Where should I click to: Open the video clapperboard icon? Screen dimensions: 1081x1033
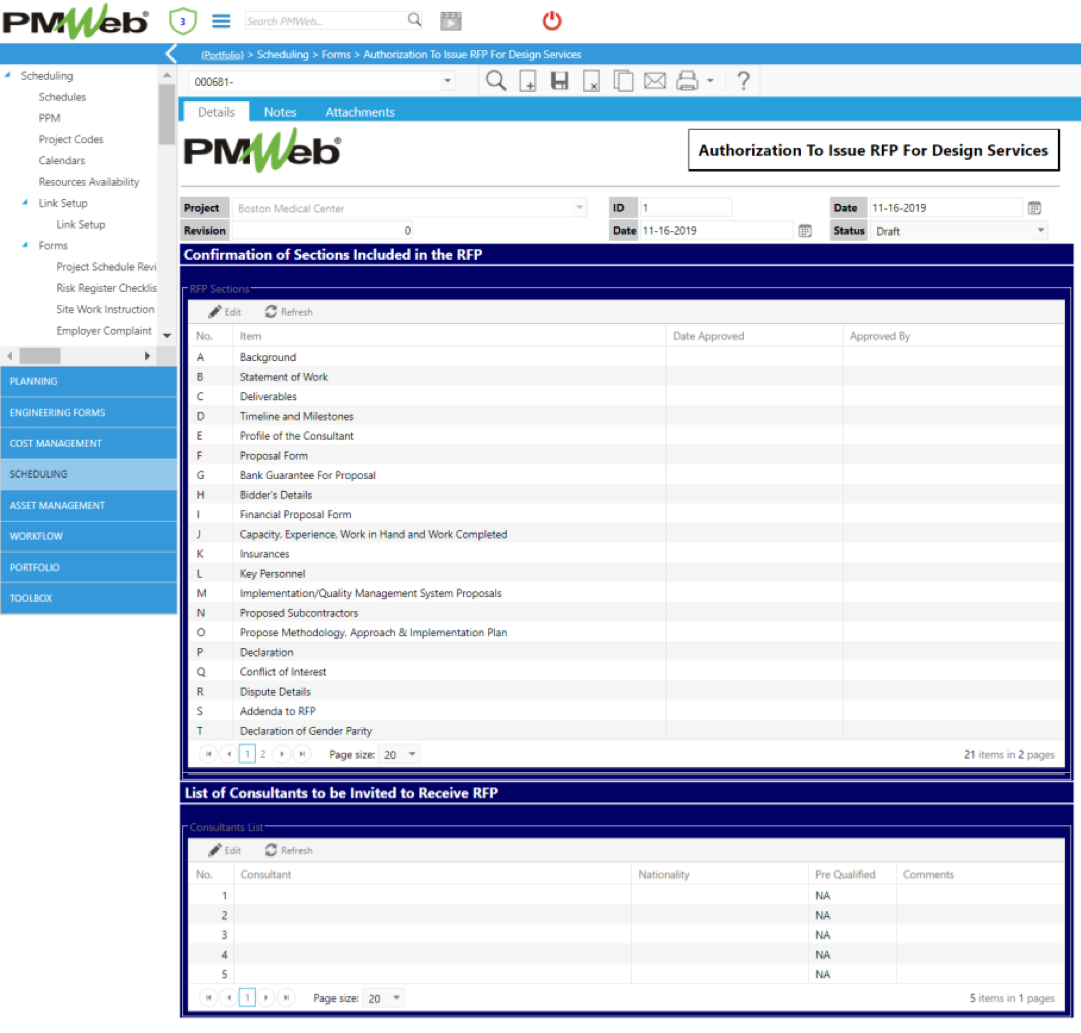coord(451,21)
